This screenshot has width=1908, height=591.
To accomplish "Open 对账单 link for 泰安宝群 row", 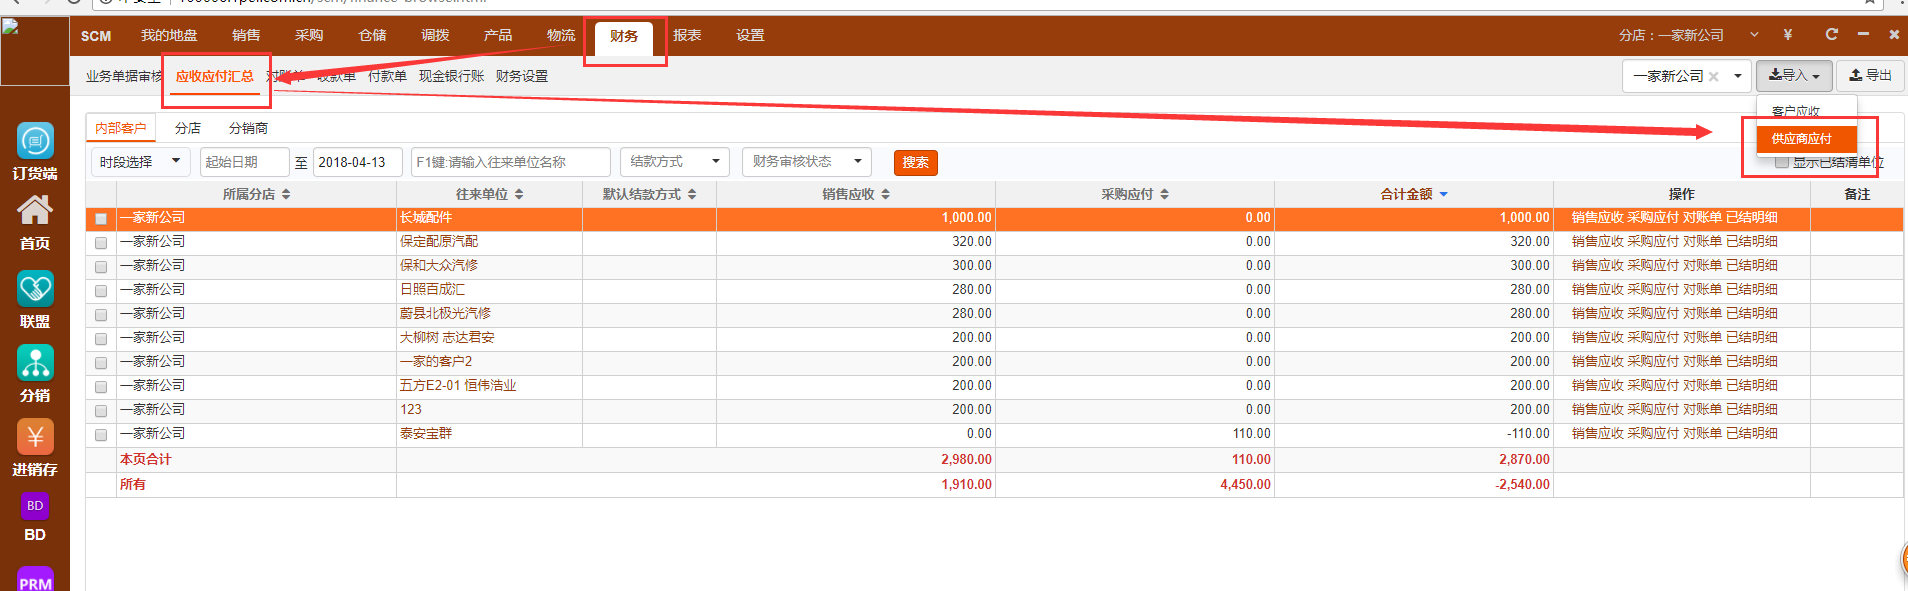I will pyautogui.click(x=1702, y=434).
